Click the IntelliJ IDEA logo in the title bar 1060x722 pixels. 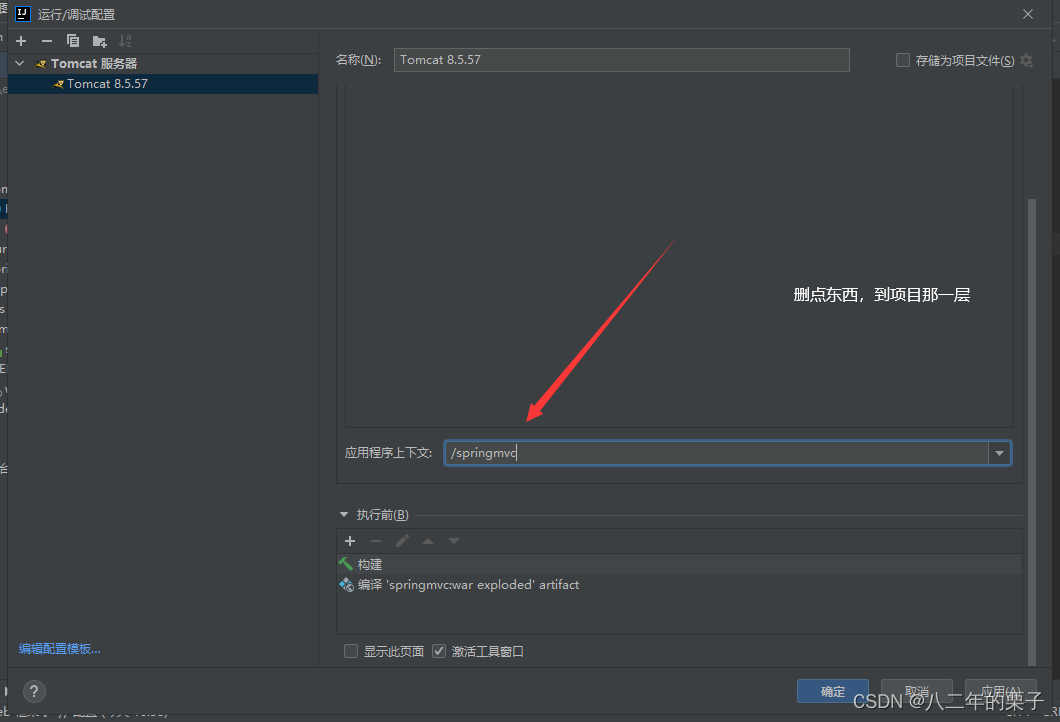(22, 14)
